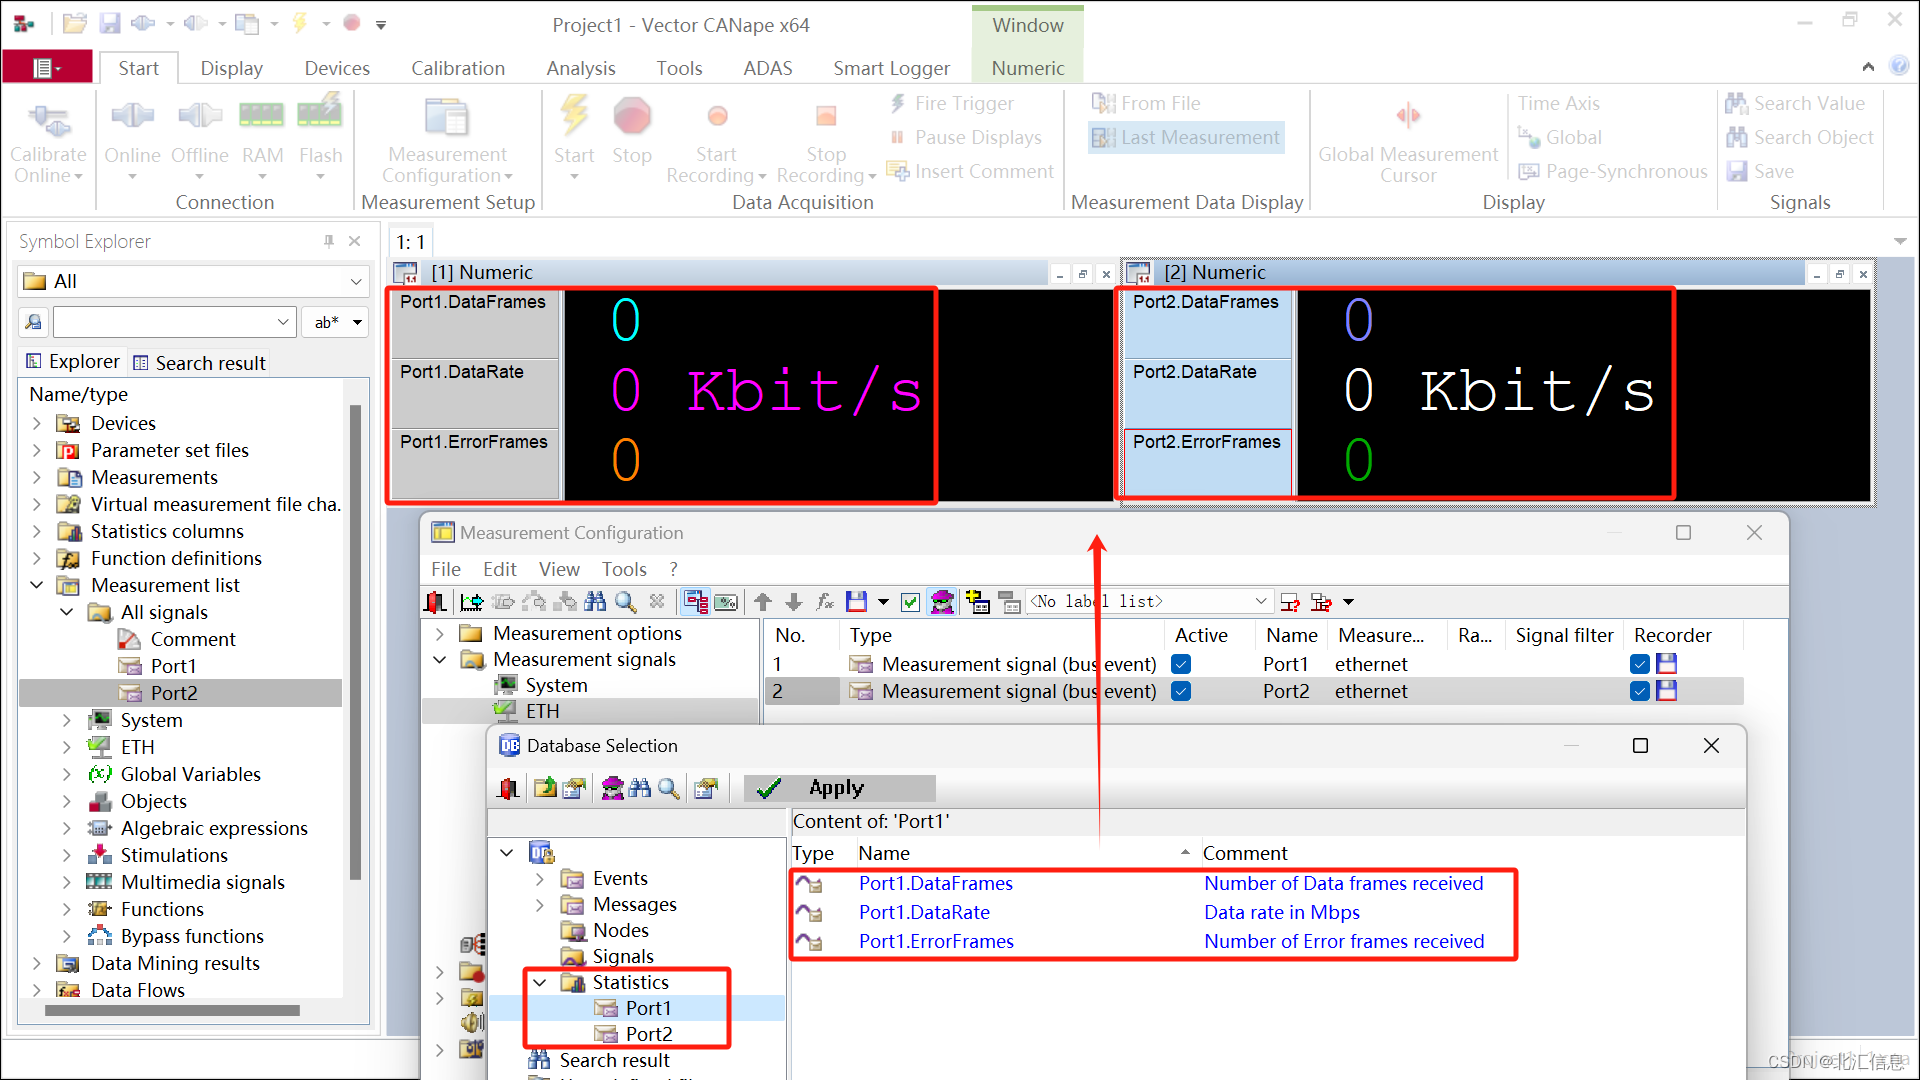This screenshot has height=1080, width=1920.
Task: Toggle Recorder checkbox for Port1 row
Action: (x=1639, y=664)
